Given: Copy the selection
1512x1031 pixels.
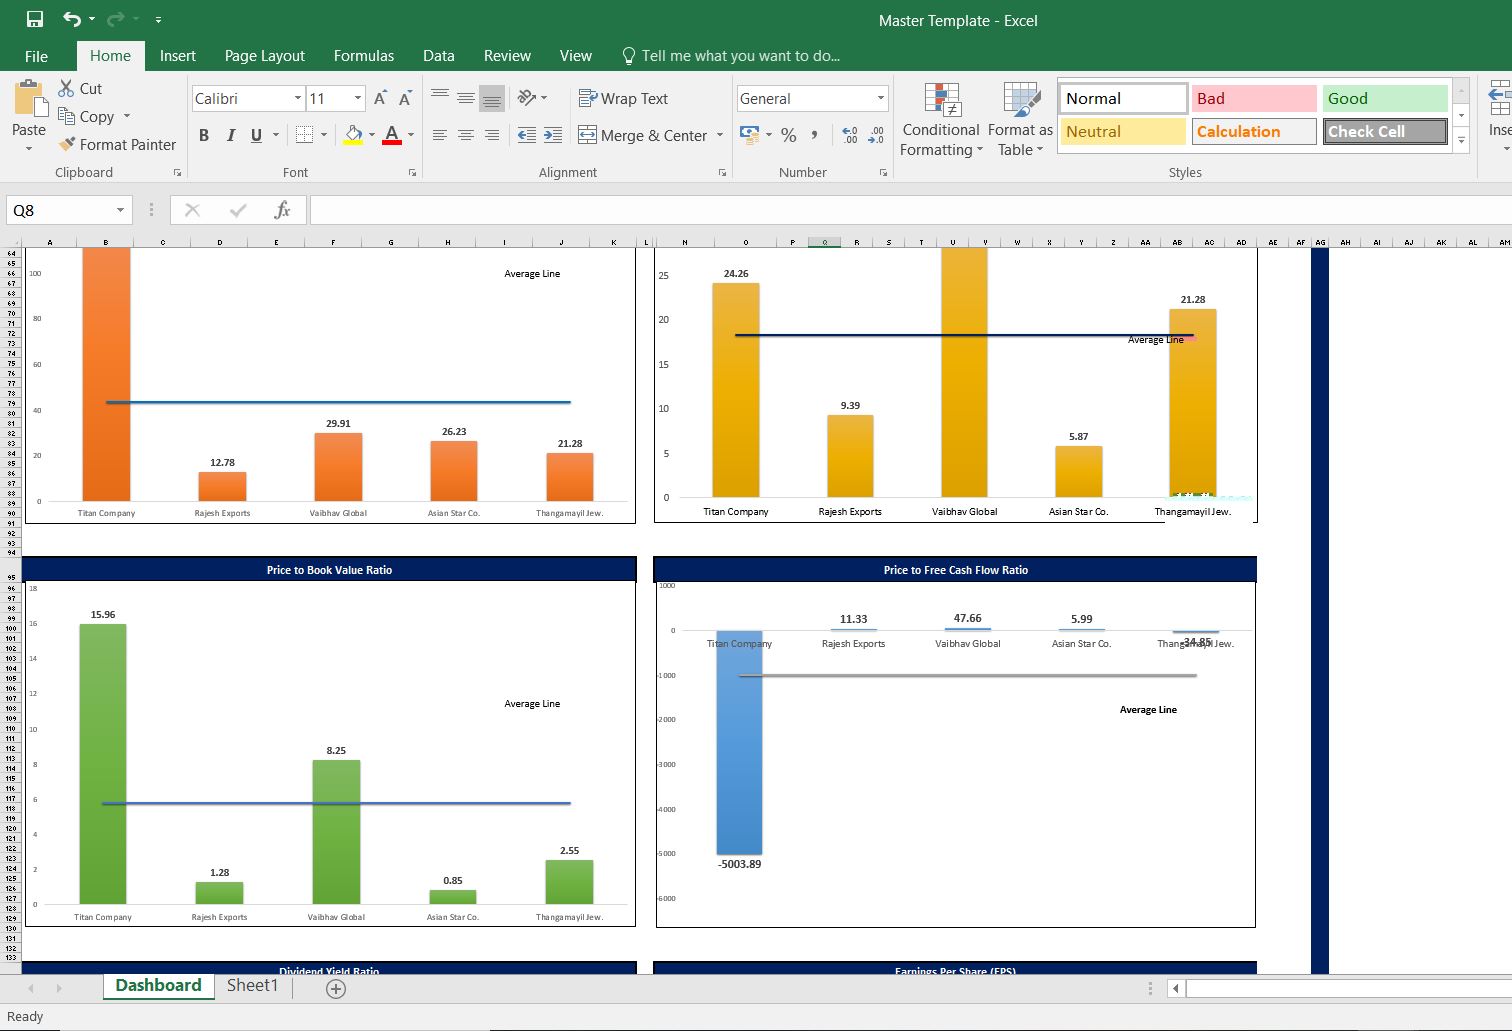Looking at the screenshot, I should pyautogui.click(x=86, y=116).
